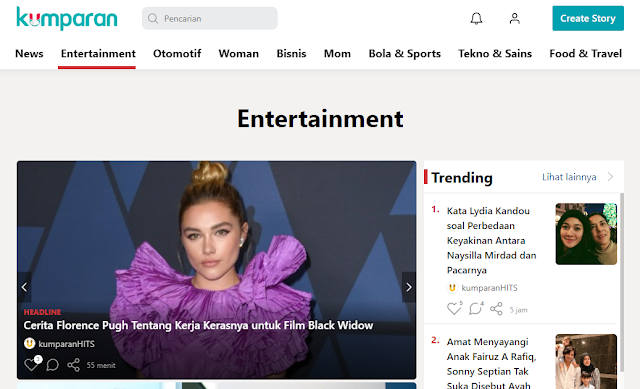This screenshot has width=640, height=389.
Task: Share the Lydia Kandou trending story
Action: pyautogui.click(x=496, y=309)
